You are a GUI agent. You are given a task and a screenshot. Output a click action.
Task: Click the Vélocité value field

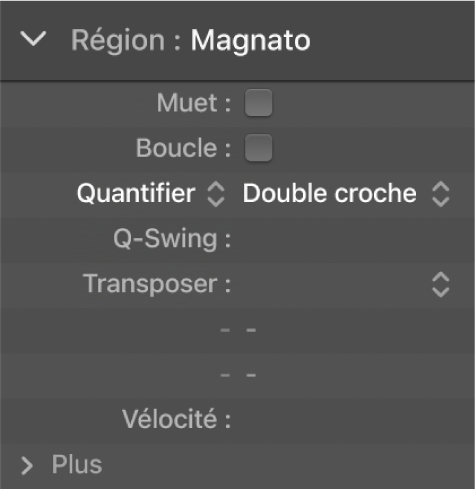pyautogui.click(x=347, y=419)
